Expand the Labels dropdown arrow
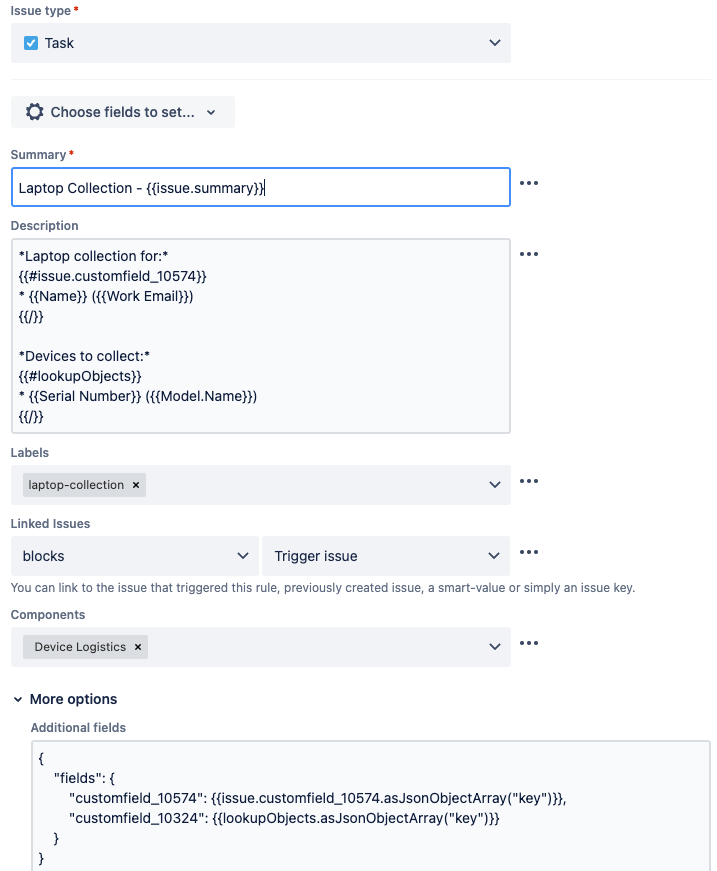The height and width of the screenshot is (871, 717). 494,485
